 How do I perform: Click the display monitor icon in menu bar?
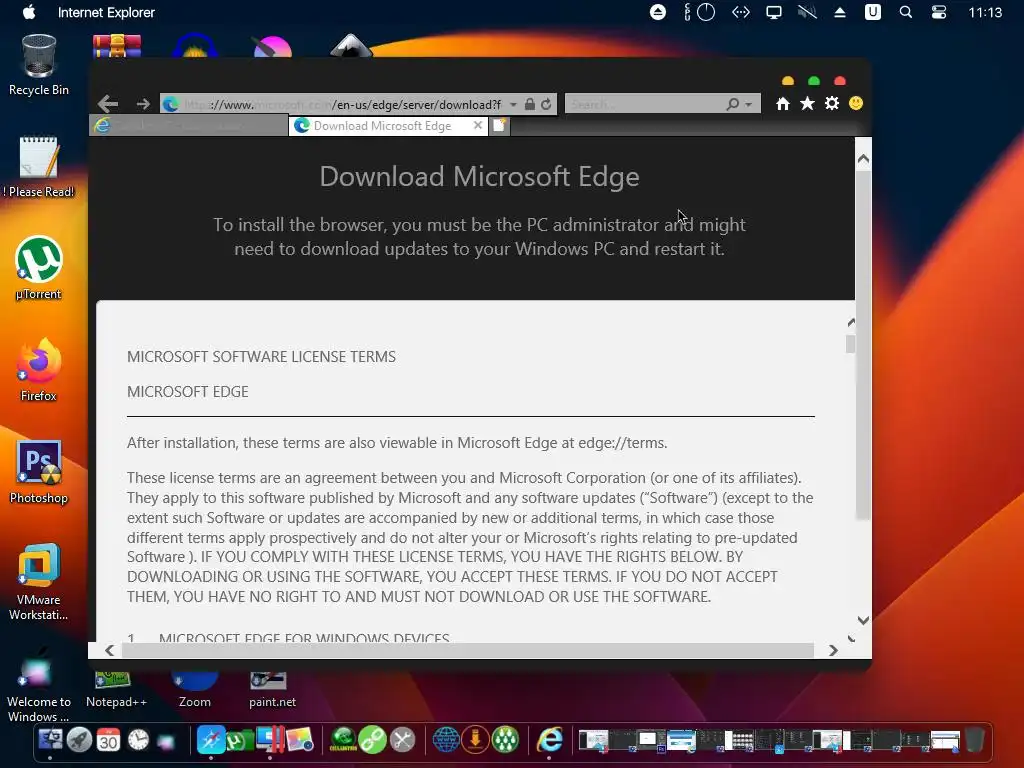(774, 12)
